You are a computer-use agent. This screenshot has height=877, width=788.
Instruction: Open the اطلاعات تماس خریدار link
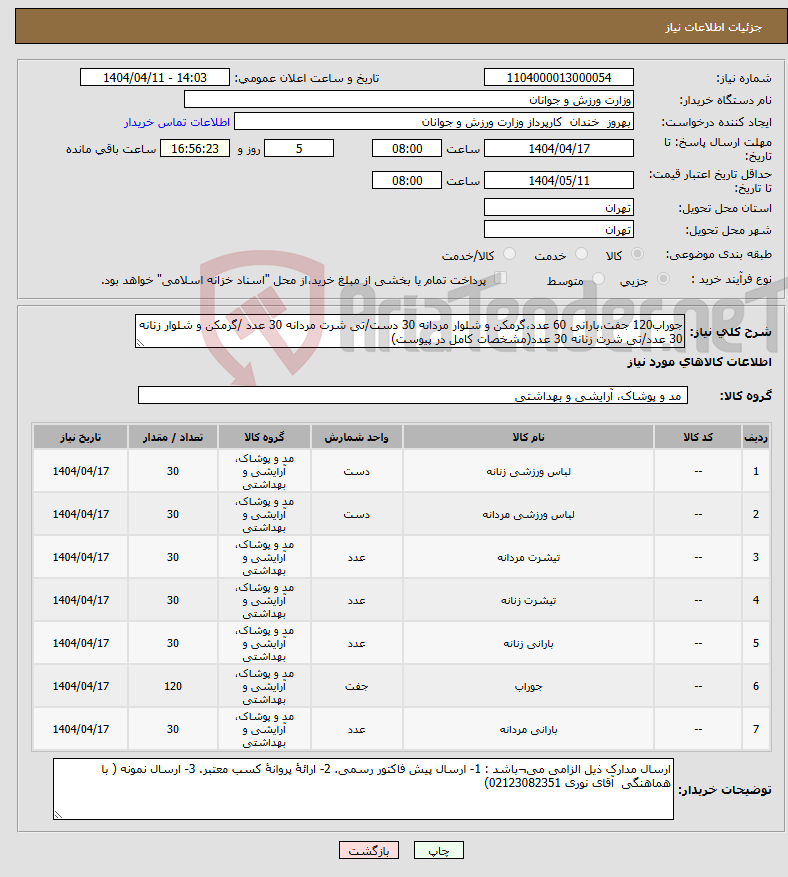(177, 122)
